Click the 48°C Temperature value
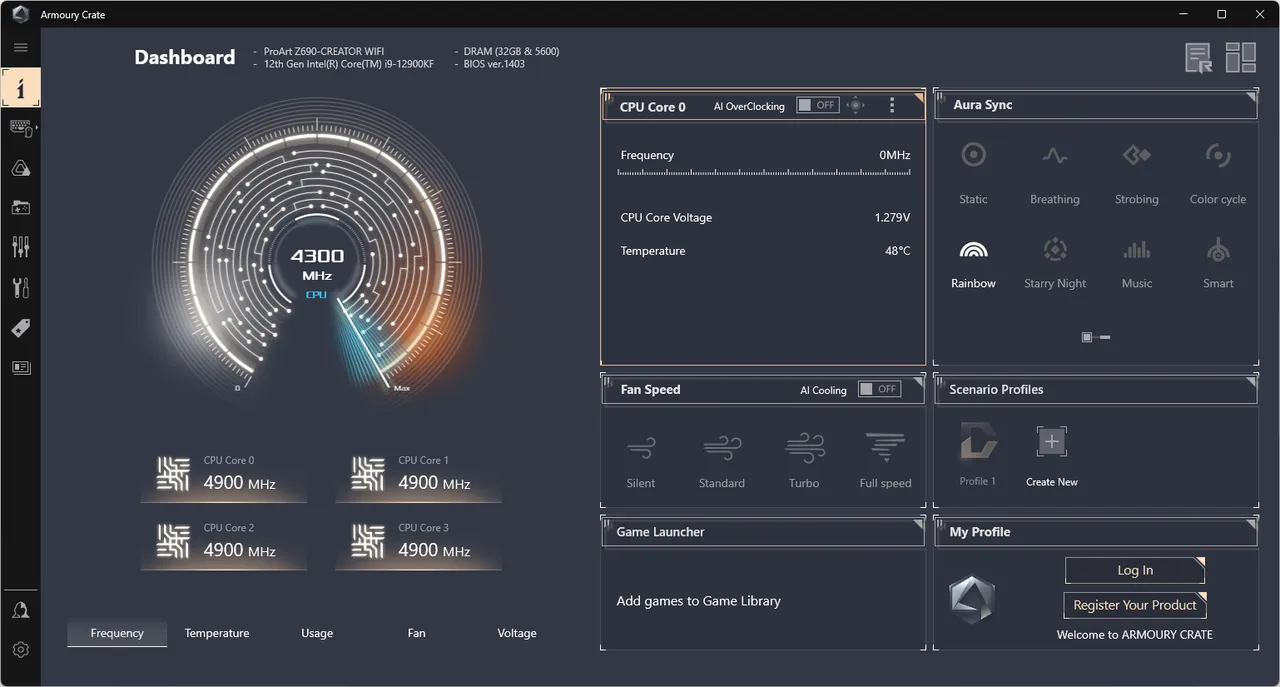Viewport: 1280px width, 687px height. 898,251
